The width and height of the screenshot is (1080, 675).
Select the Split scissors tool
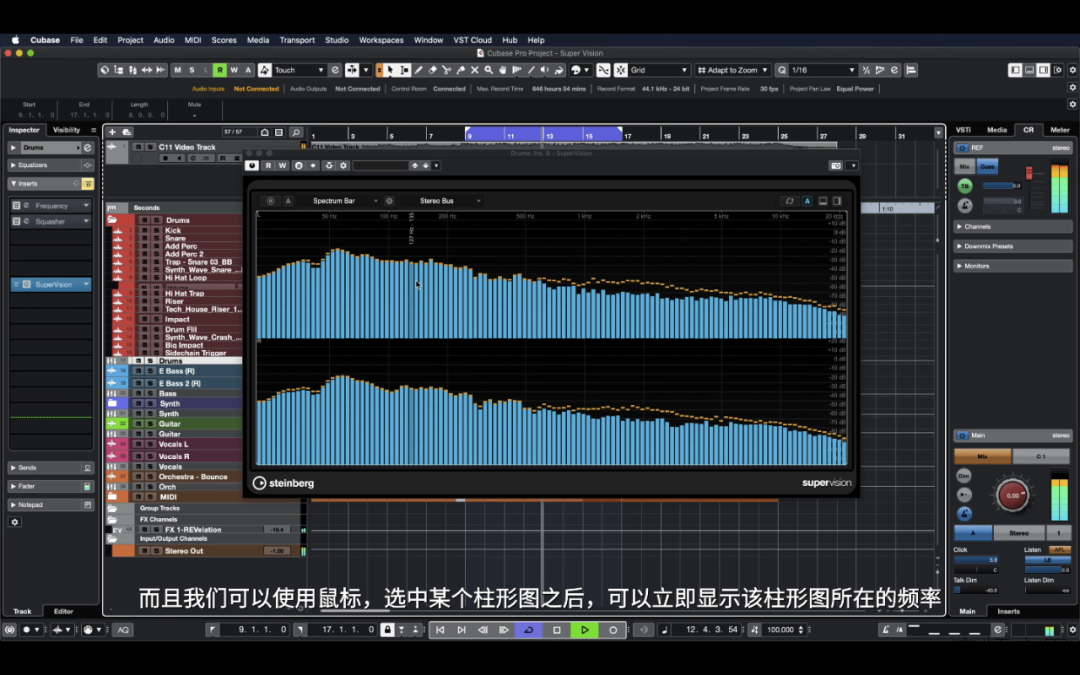[x=446, y=70]
